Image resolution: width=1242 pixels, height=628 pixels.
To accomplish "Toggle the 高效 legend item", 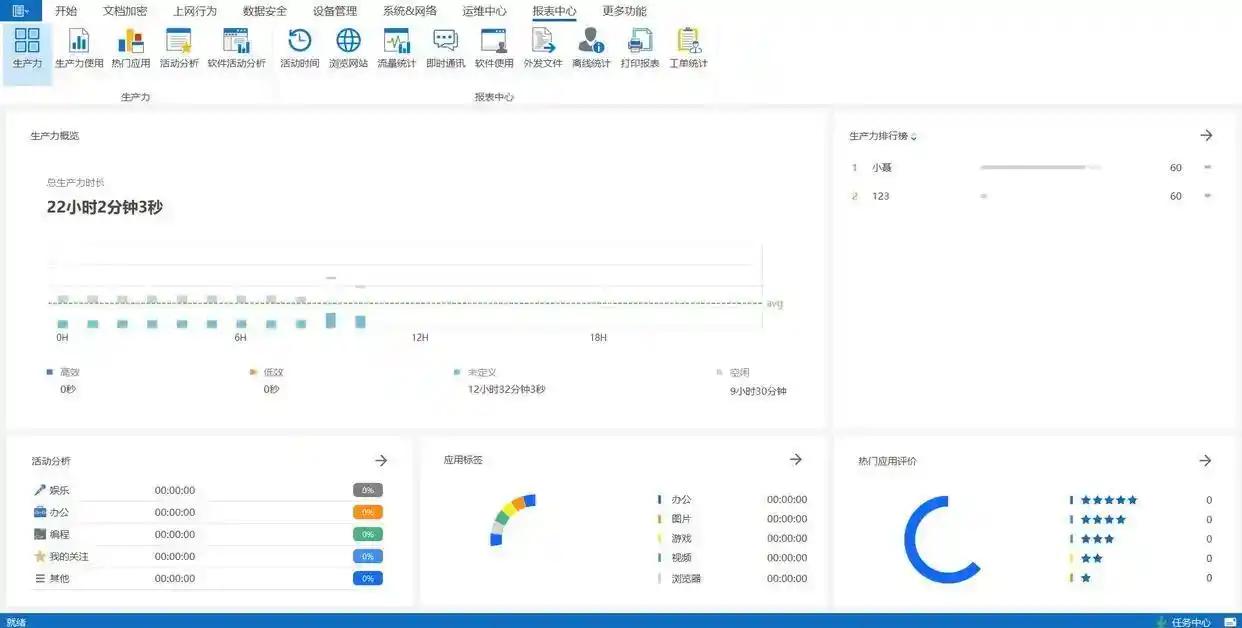I will tap(63, 372).
